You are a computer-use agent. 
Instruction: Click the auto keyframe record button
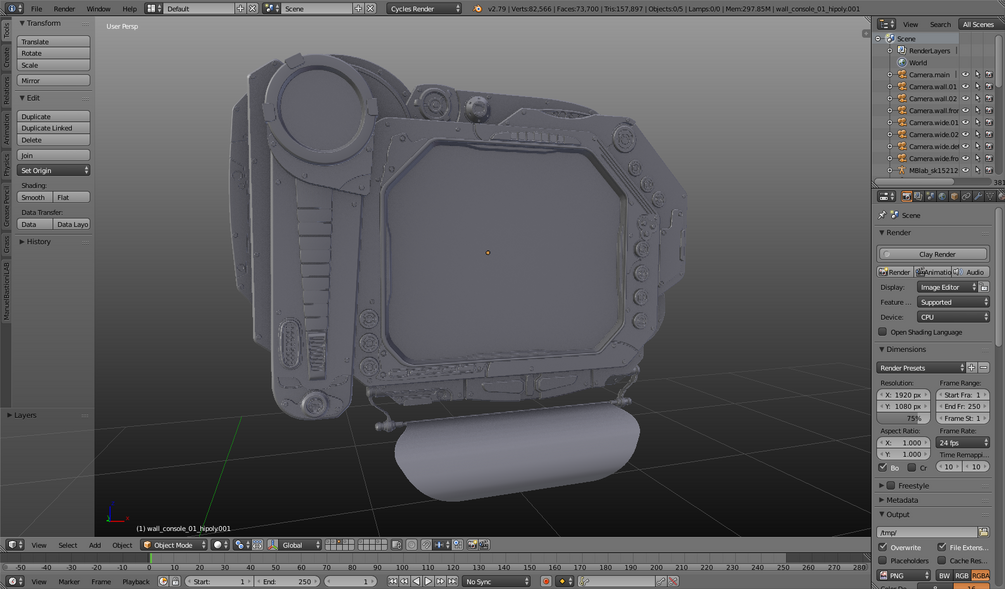click(546, 581)
